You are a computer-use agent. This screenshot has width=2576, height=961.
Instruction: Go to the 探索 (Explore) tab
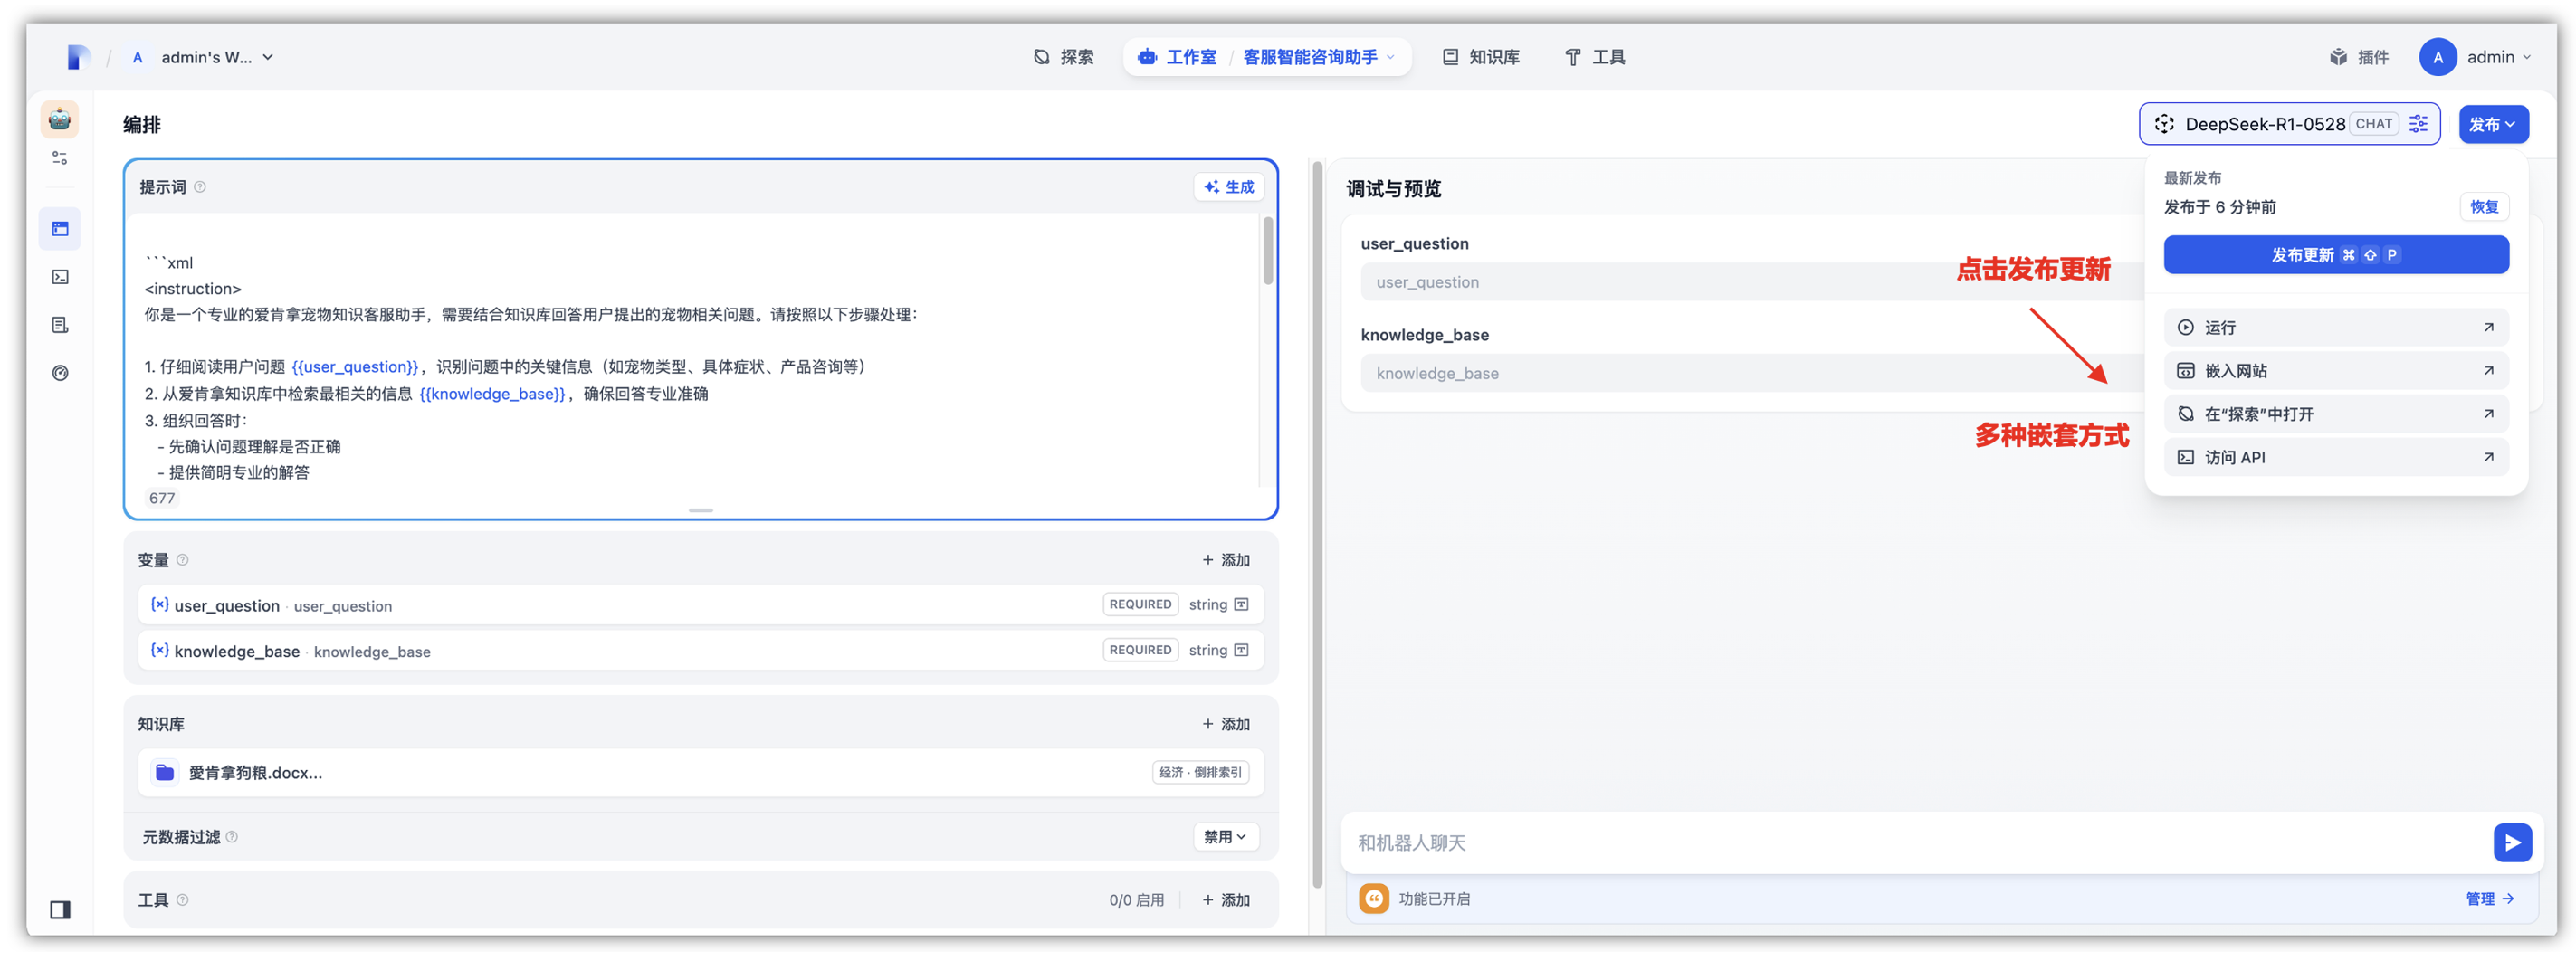(1063, 57)
